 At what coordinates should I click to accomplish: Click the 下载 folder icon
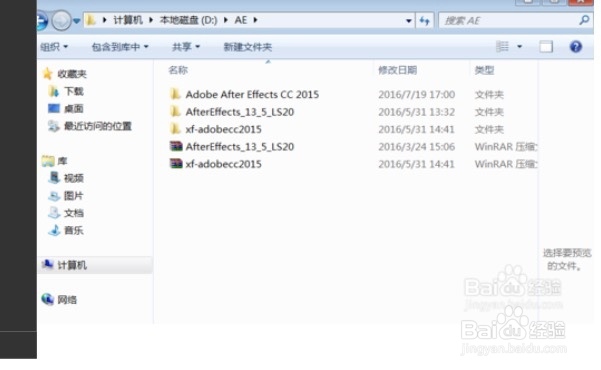point(54,91)
